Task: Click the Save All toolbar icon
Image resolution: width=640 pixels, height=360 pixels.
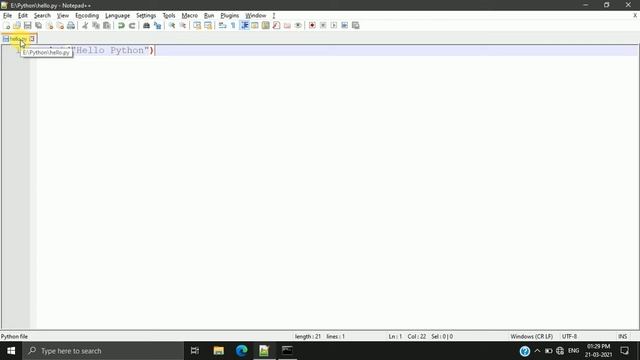Action: point(38,25)
